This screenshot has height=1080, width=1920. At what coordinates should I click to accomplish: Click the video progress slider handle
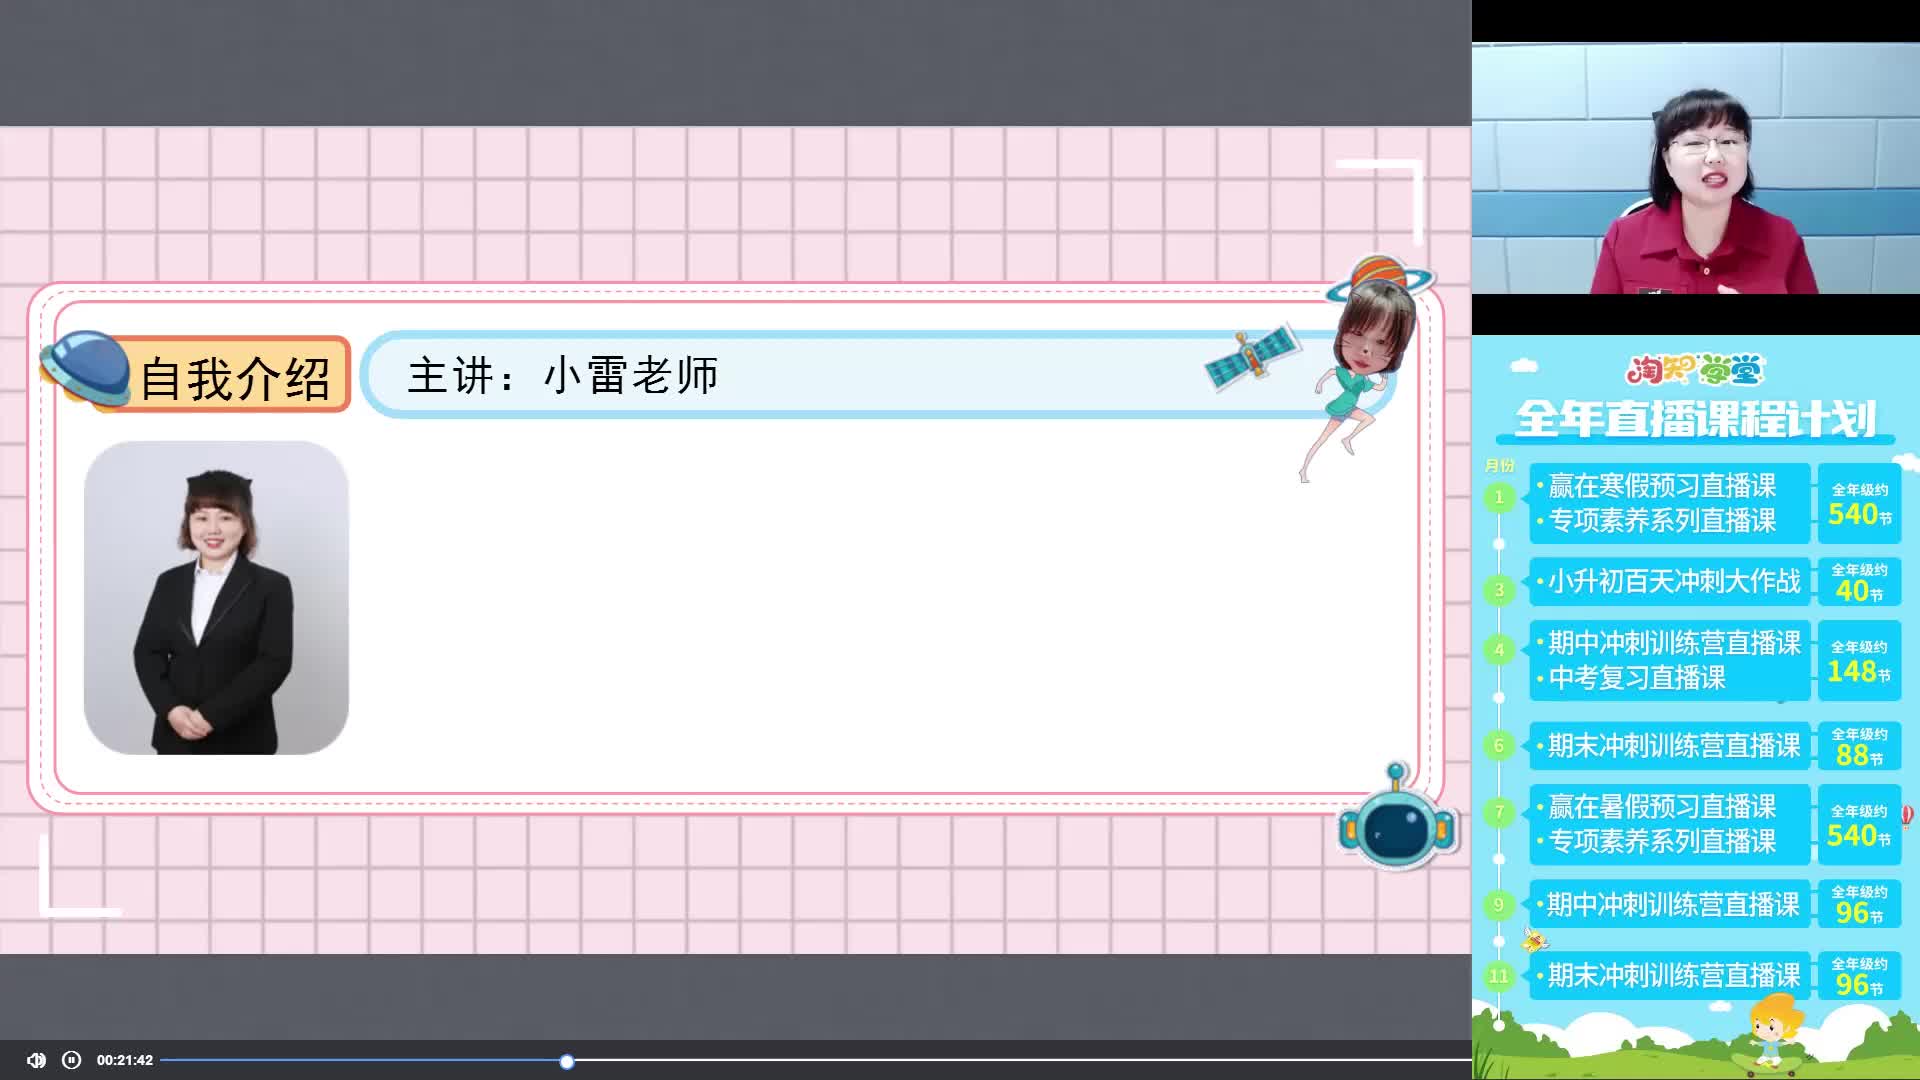pos(567,1061)
